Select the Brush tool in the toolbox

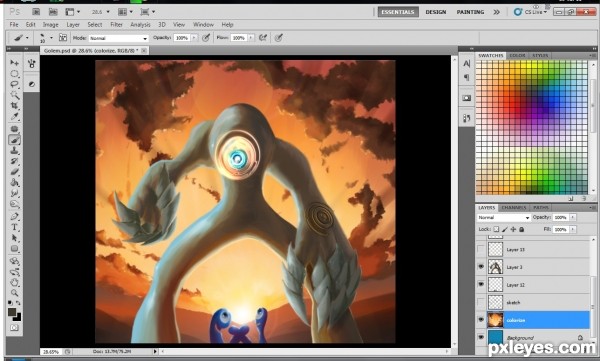(15, 140)
